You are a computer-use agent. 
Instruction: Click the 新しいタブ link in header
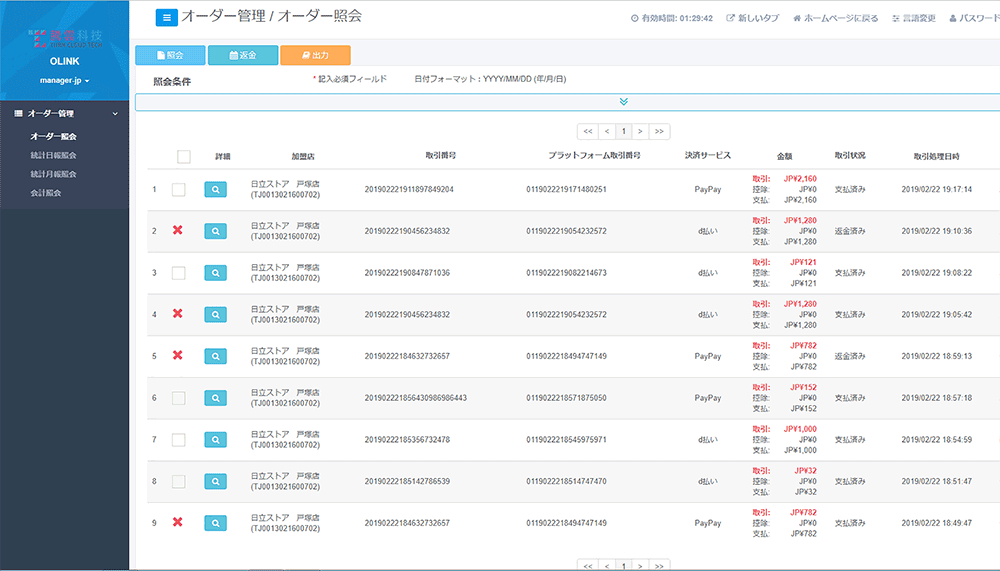(753, 18)
